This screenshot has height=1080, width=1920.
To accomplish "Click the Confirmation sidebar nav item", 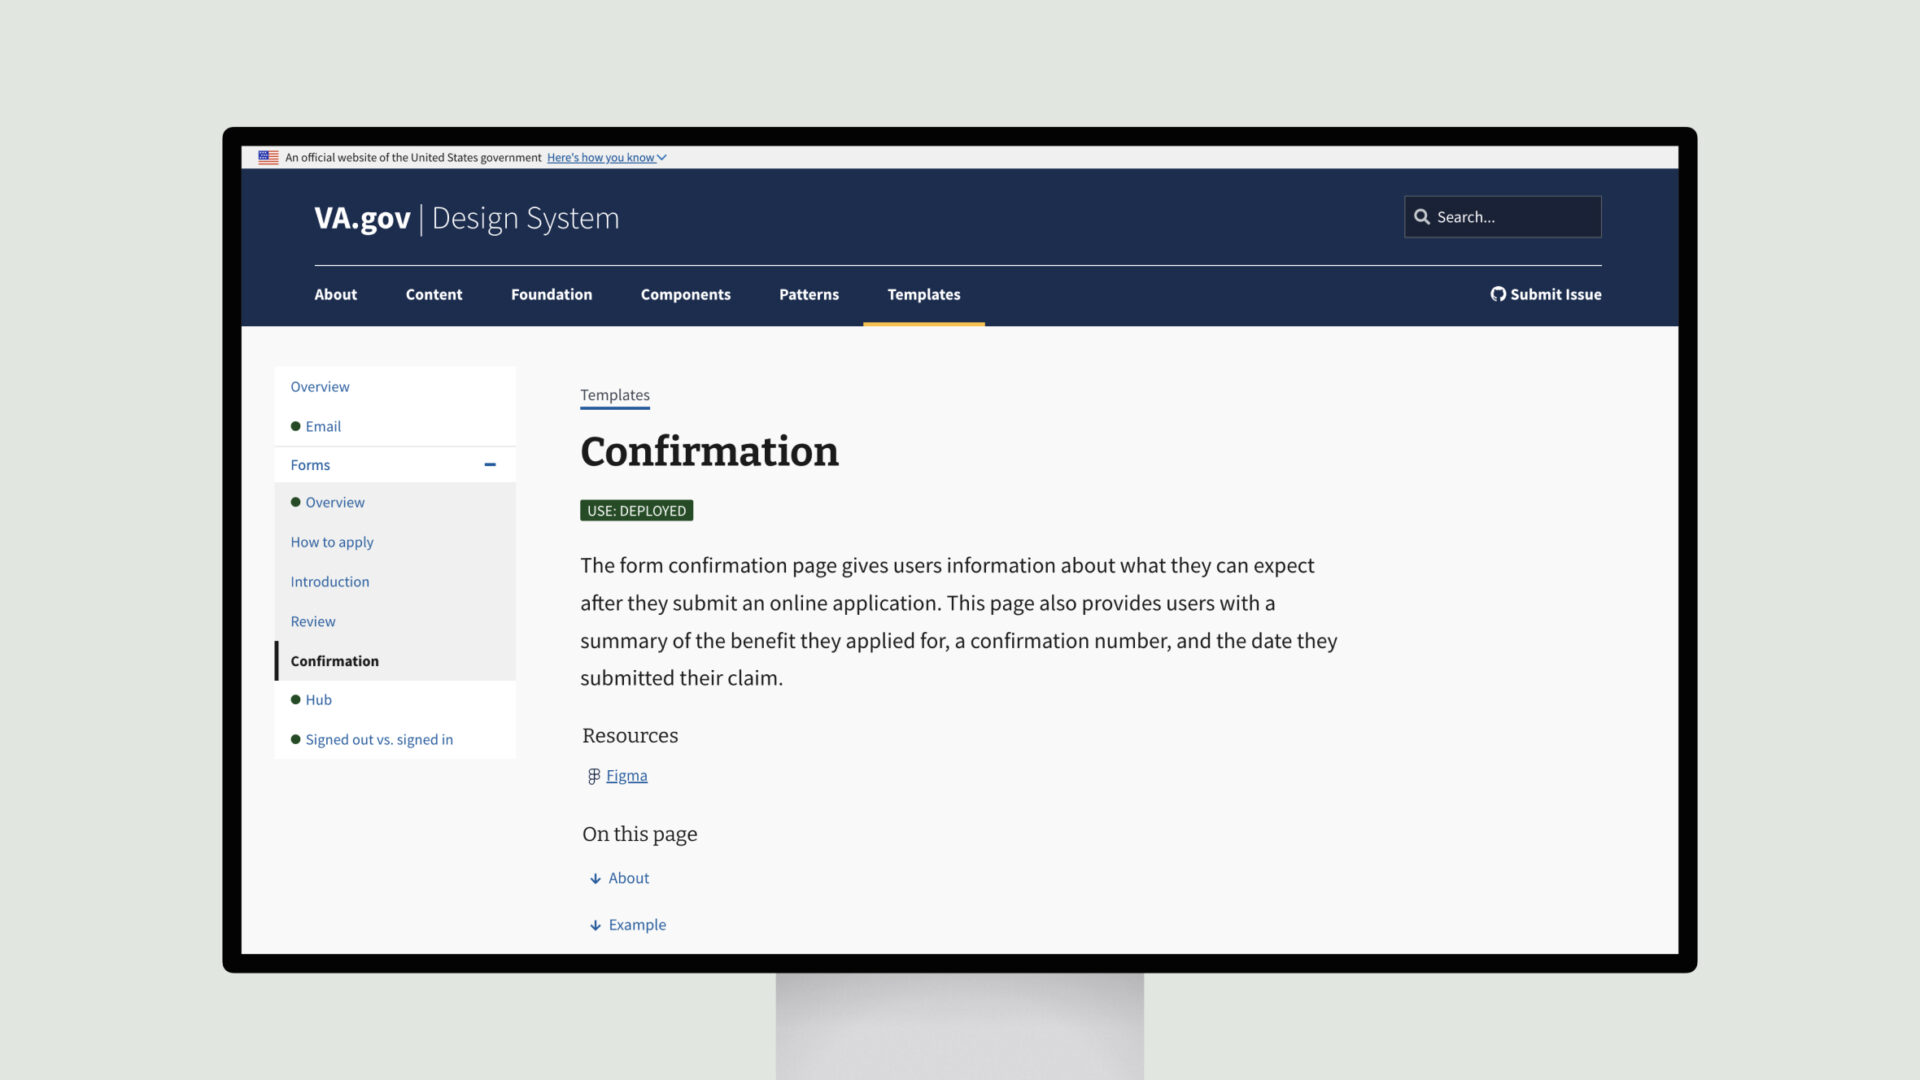I will [x=334, y=659].
